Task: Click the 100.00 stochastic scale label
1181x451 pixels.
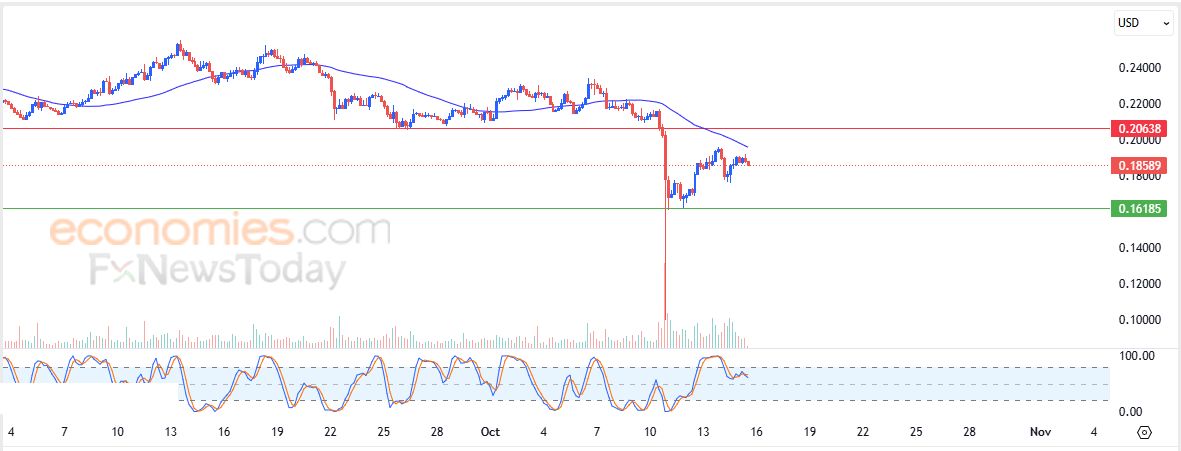Action: (1138, 356)
